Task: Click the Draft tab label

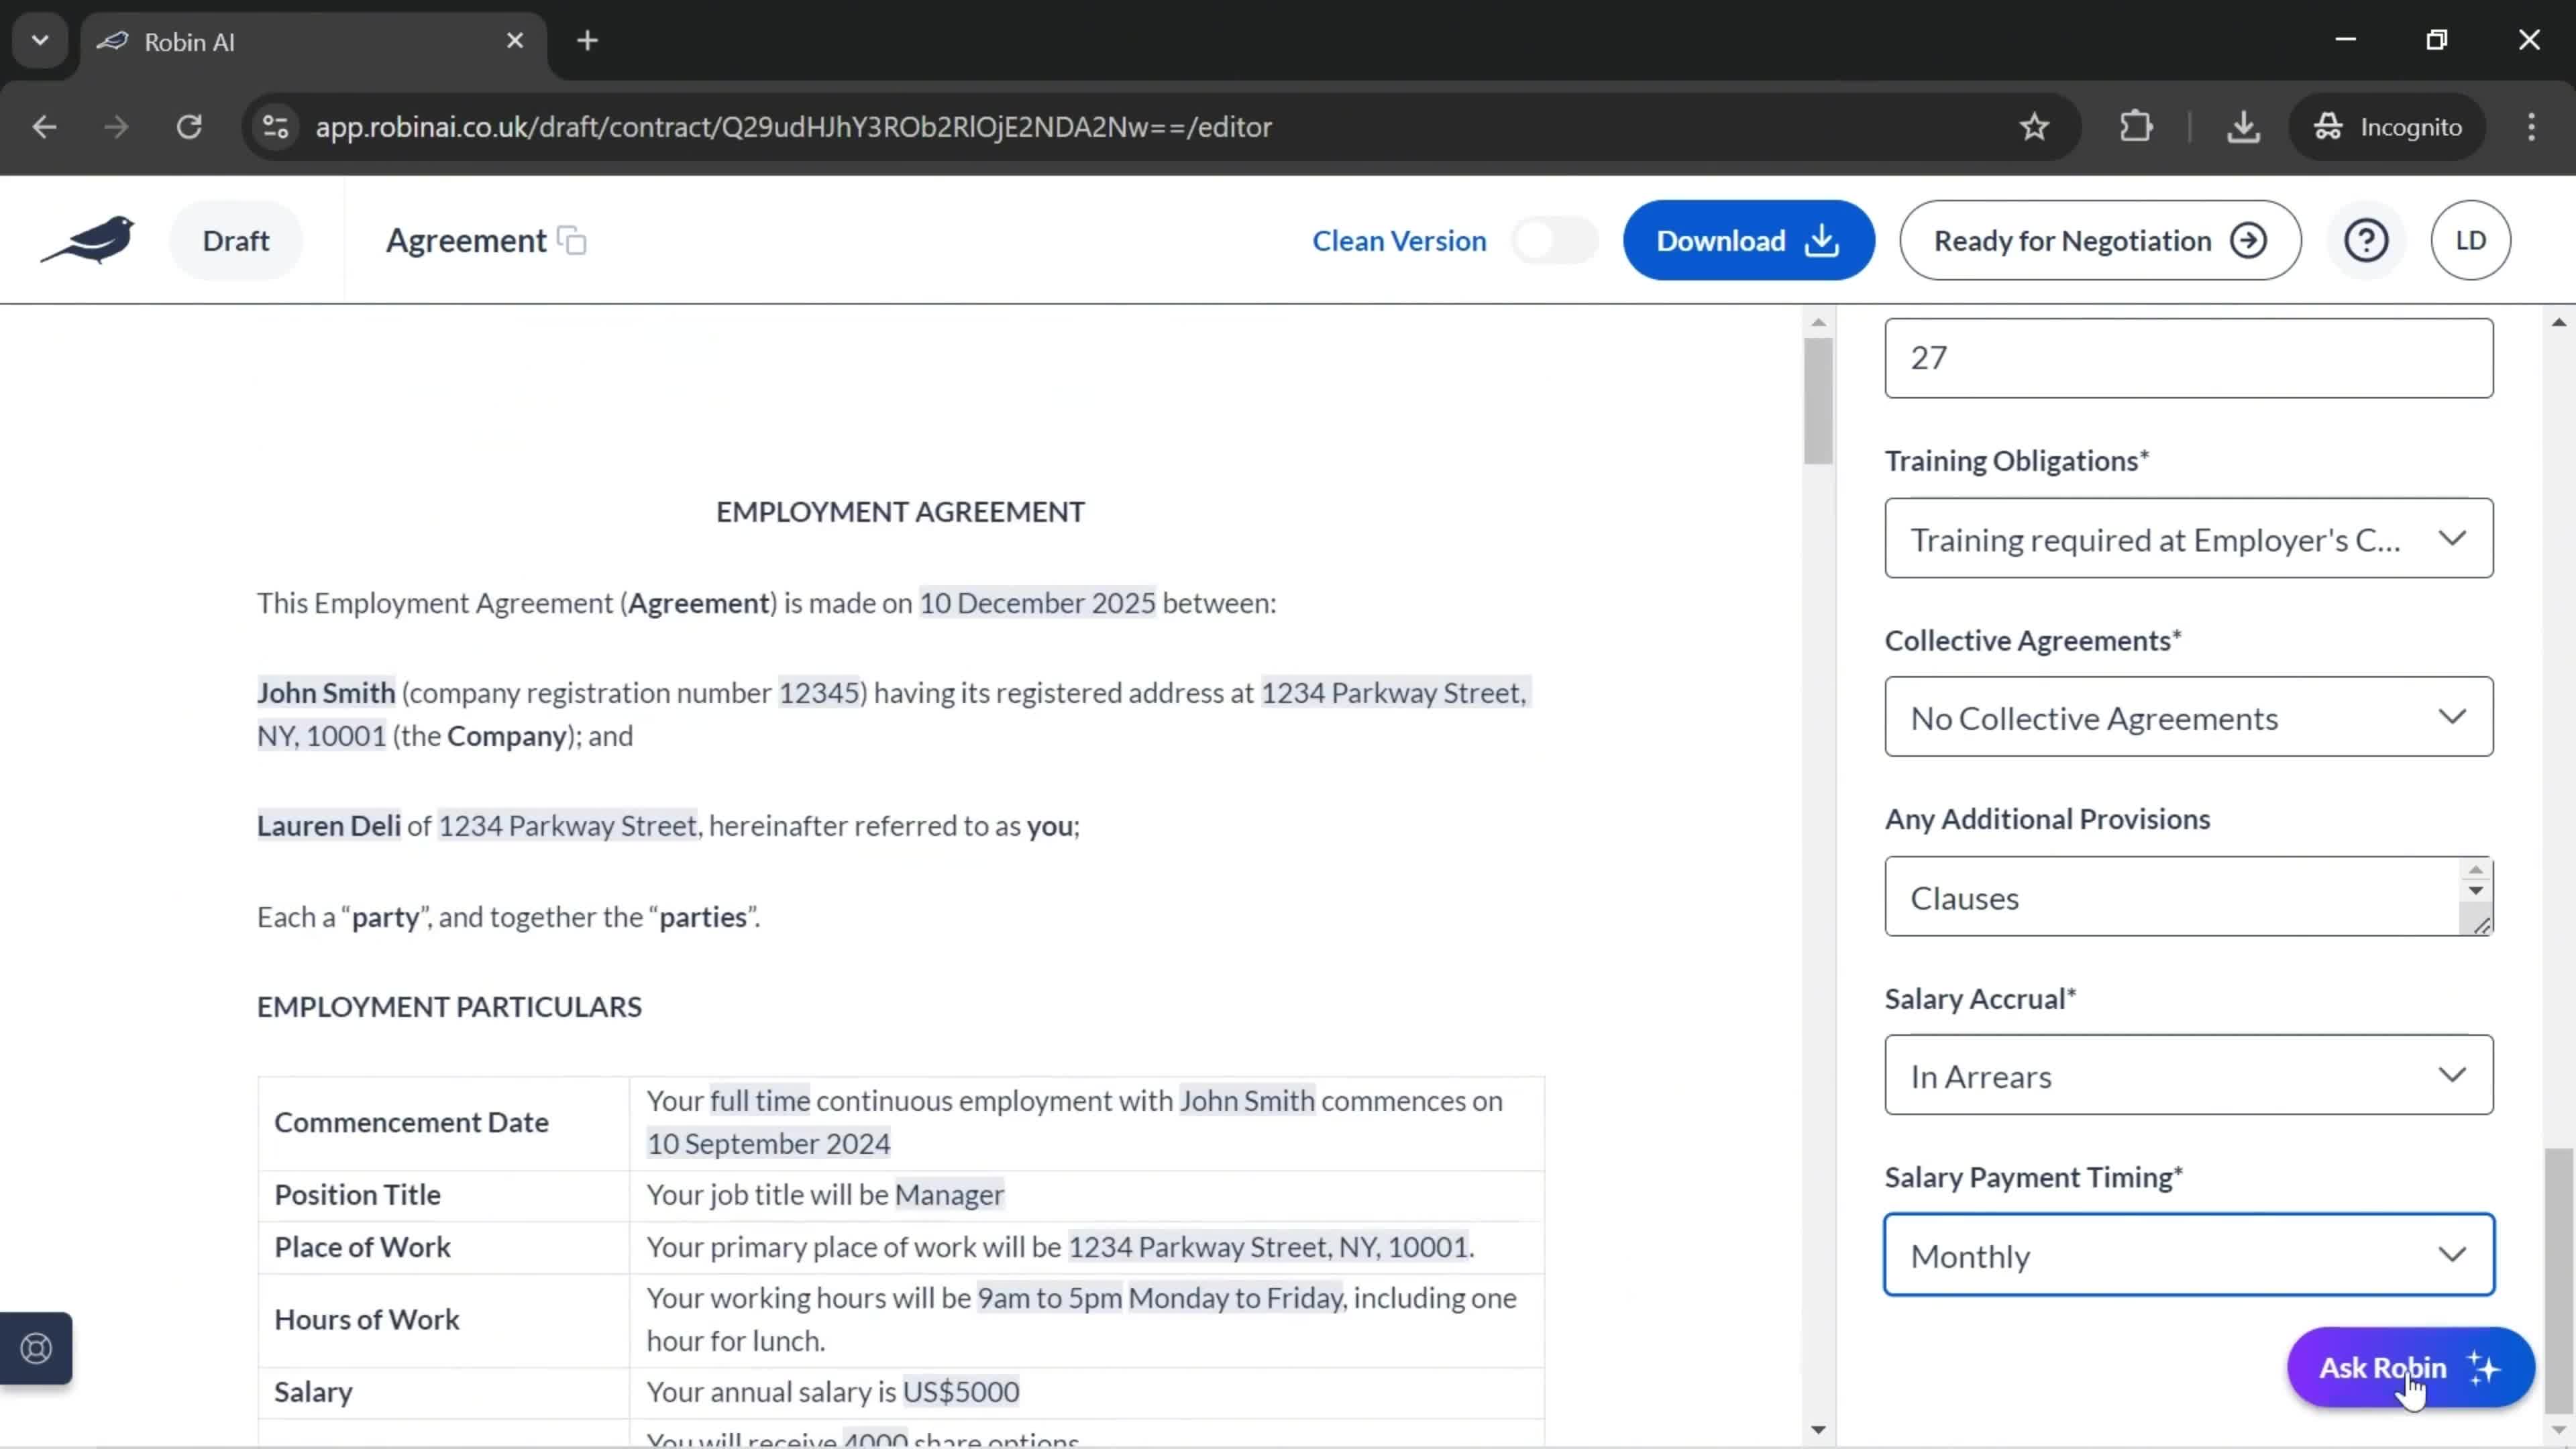Action: 235,239
